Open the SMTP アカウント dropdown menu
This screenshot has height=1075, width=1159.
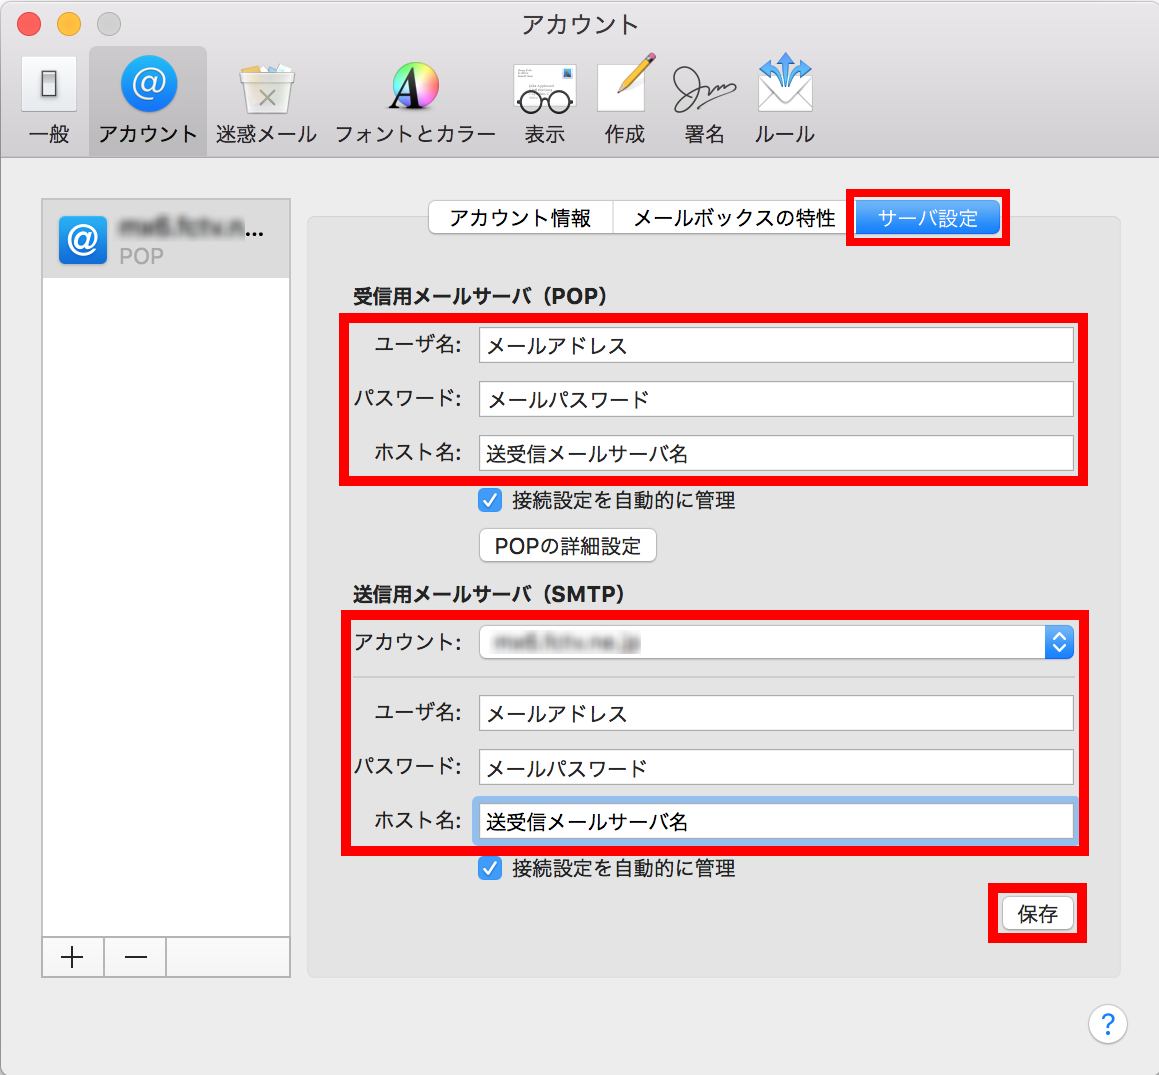[x=1058, y=642]
